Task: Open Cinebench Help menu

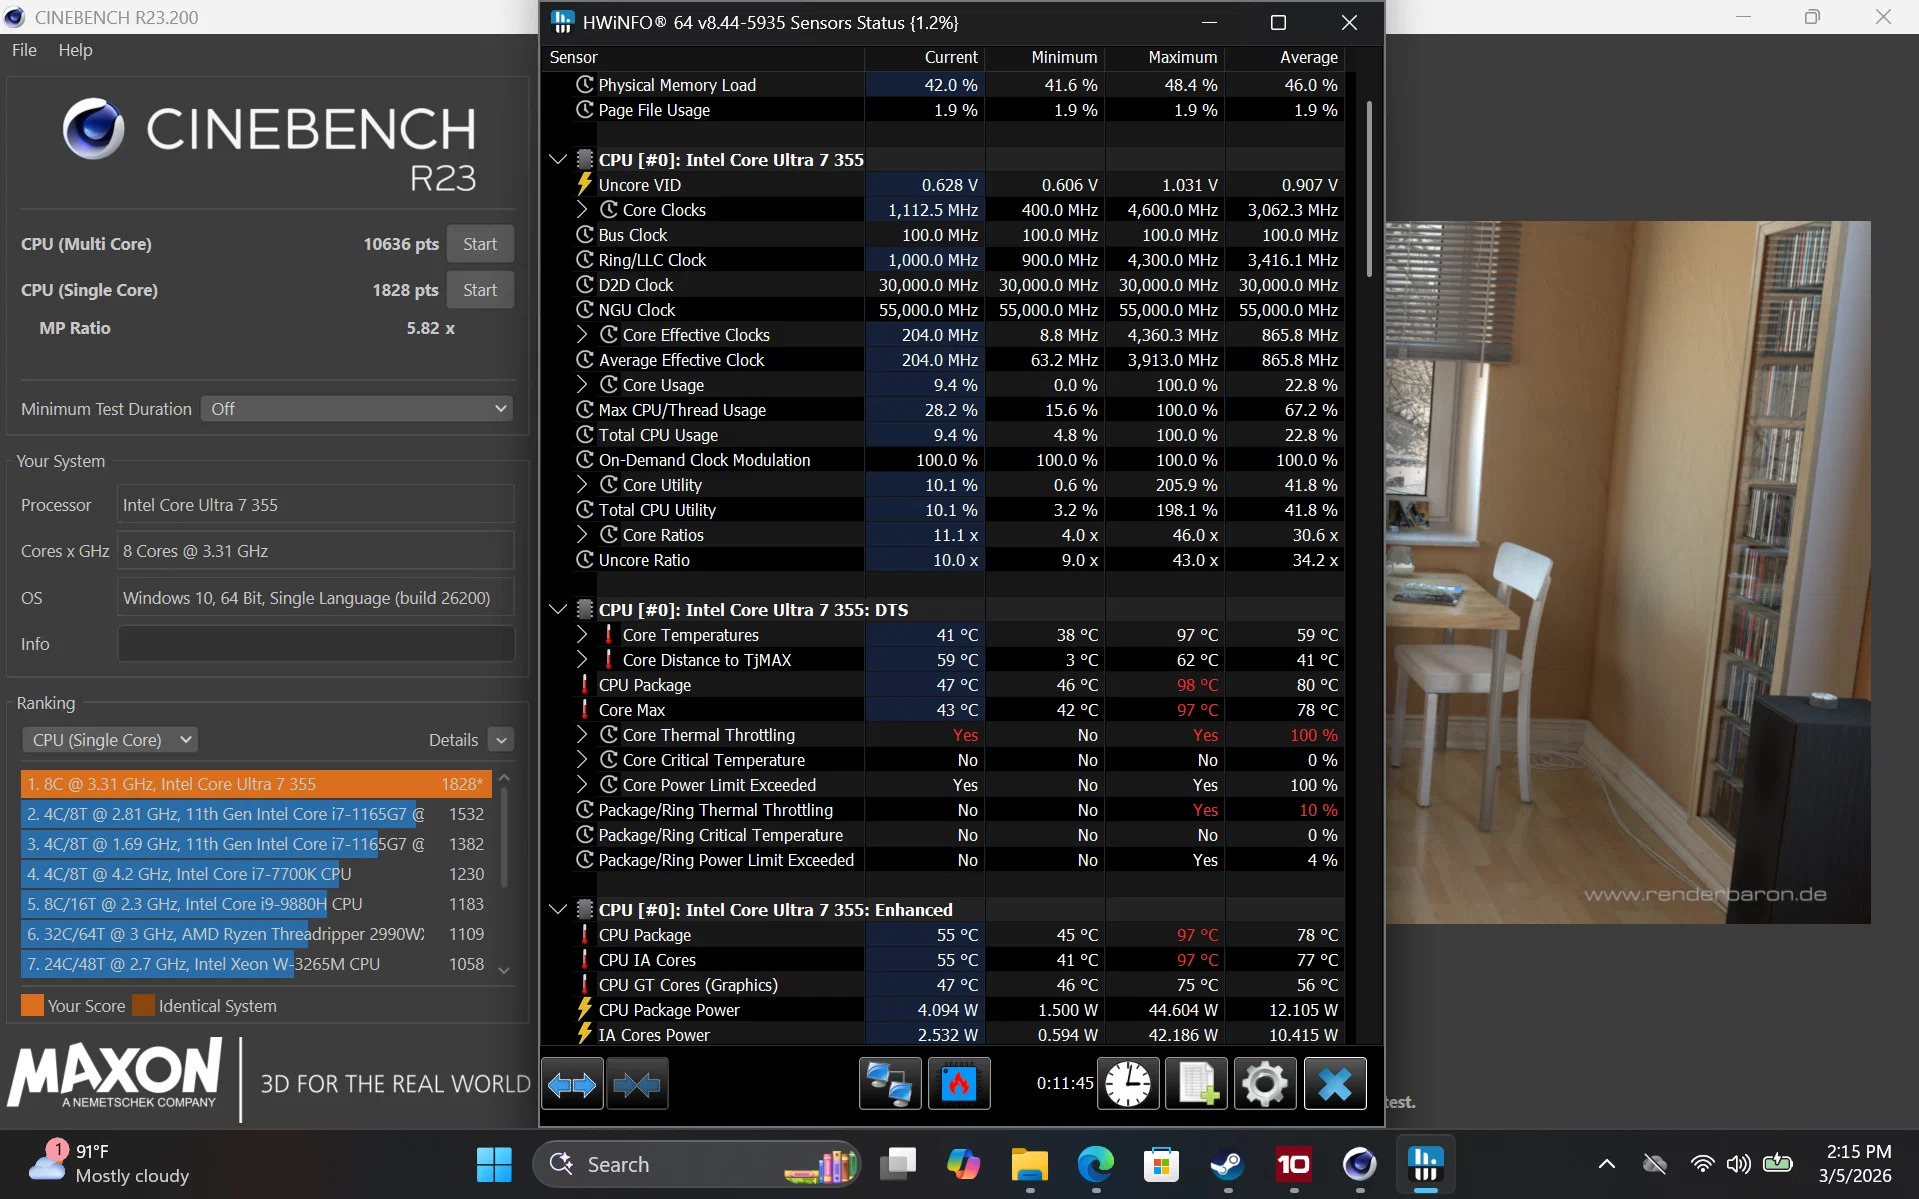Action: click(x=75, y=50)
